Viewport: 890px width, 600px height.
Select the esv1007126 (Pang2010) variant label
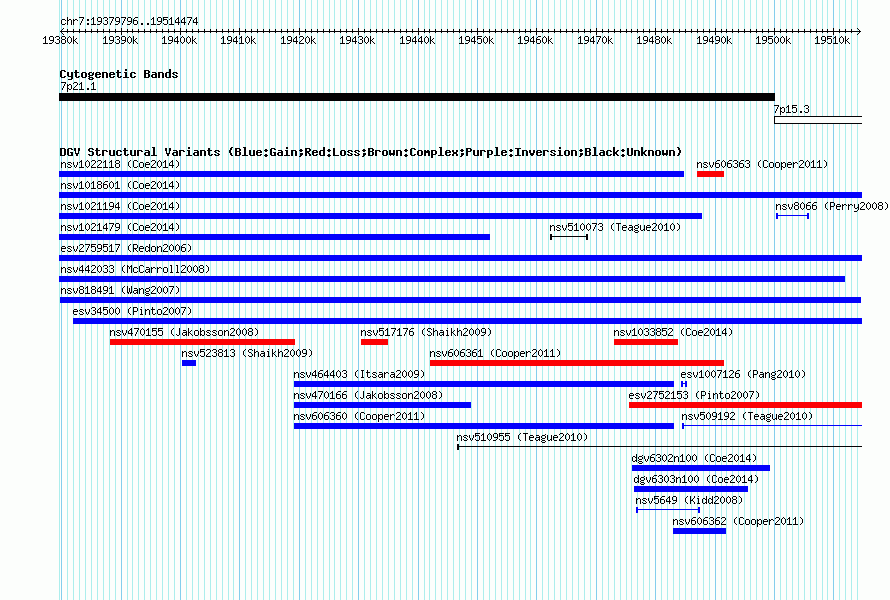(x=743, y=374)
